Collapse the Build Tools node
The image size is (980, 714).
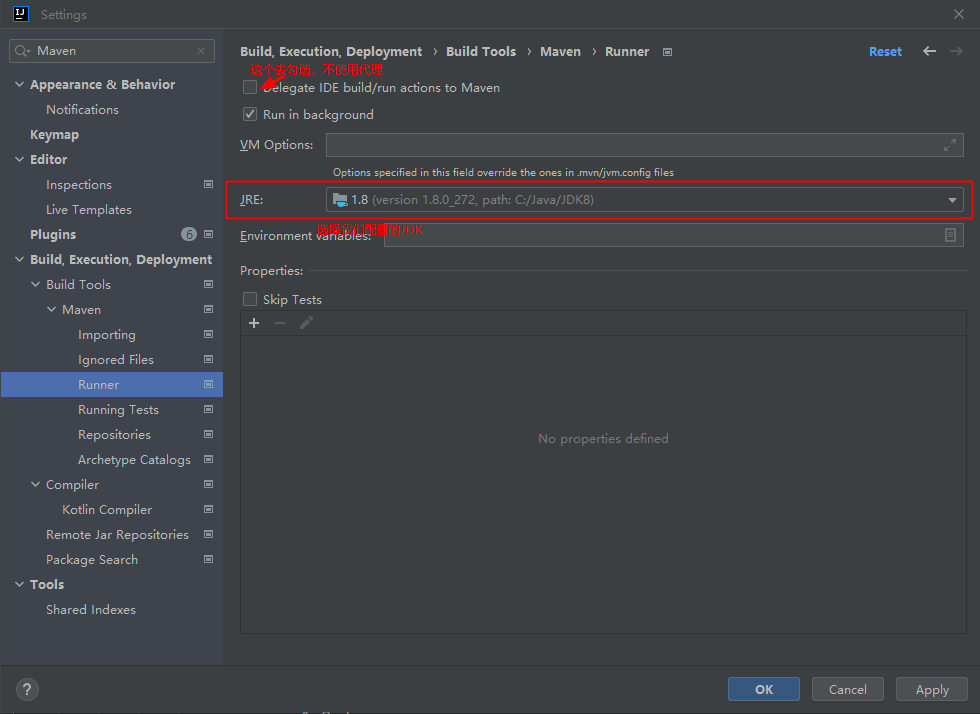tap(36, 284)
